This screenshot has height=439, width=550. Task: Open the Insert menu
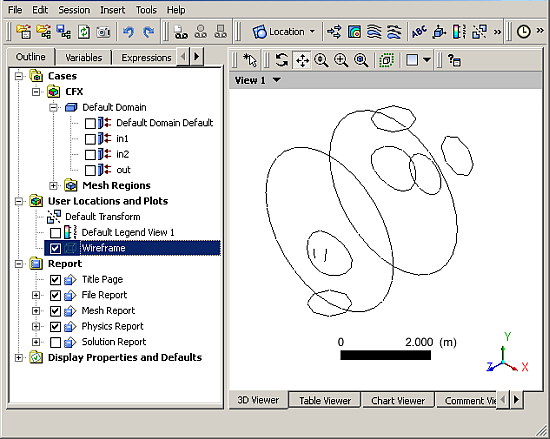click(x=113, y=10)
